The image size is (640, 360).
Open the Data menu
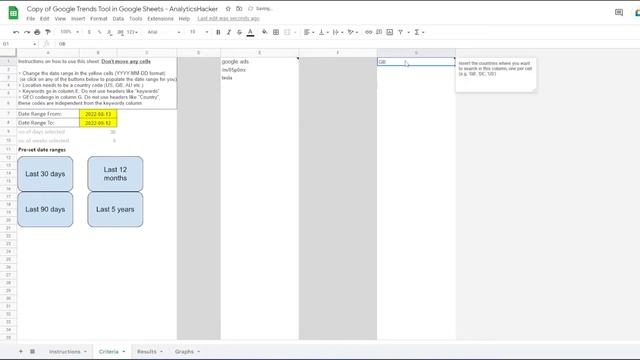coord(118,19)
